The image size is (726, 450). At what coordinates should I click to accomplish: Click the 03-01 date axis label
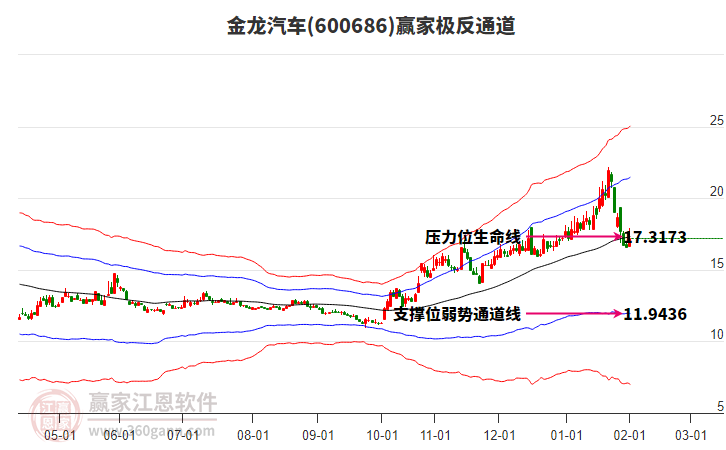coord(691,435)
